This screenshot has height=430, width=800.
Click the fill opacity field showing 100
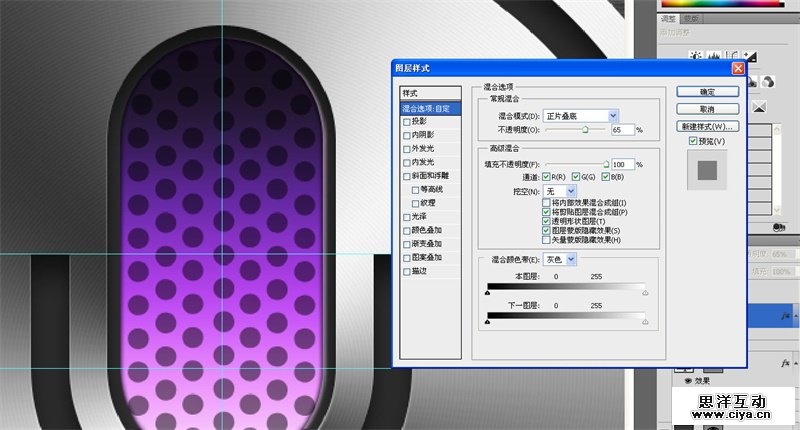point(622,164)
